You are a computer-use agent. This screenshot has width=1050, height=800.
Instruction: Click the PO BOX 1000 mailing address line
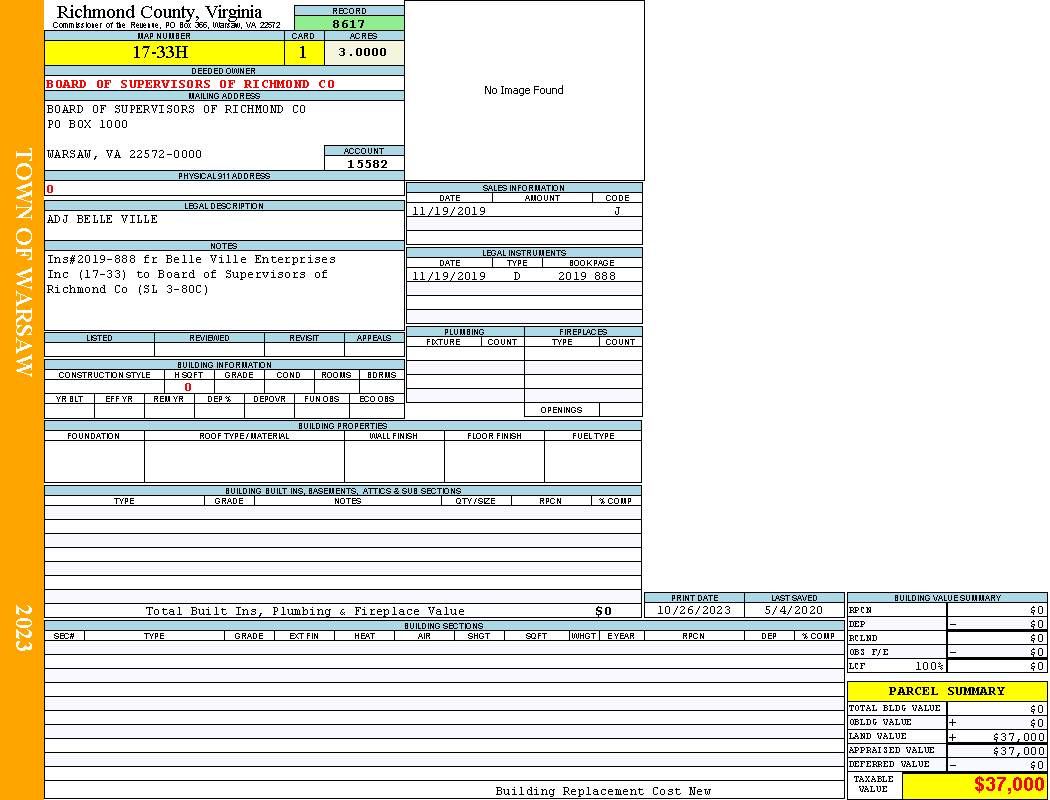pos(88,125)
